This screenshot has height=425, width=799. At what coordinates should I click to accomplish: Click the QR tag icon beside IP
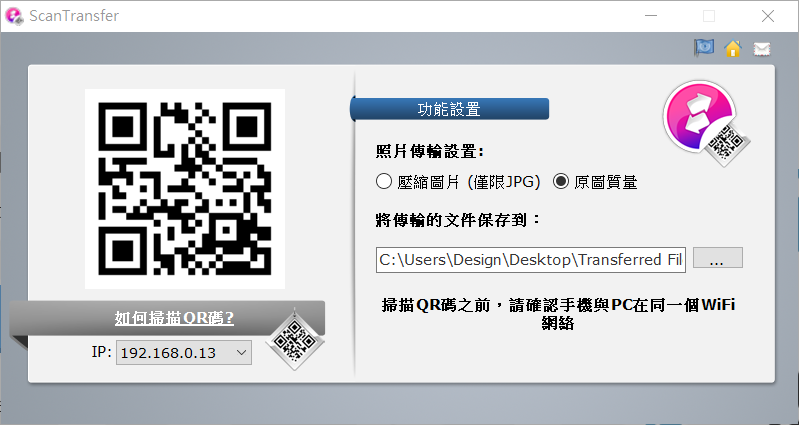click(x=295, y=337)
